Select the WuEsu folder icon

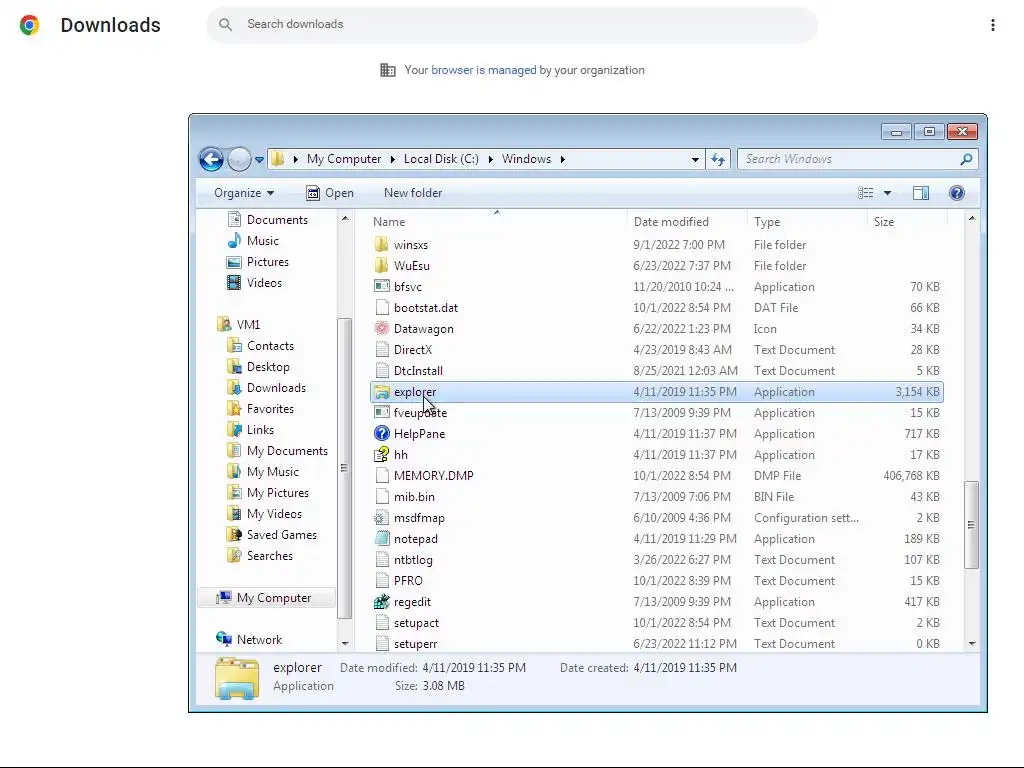tap(382, 266)
